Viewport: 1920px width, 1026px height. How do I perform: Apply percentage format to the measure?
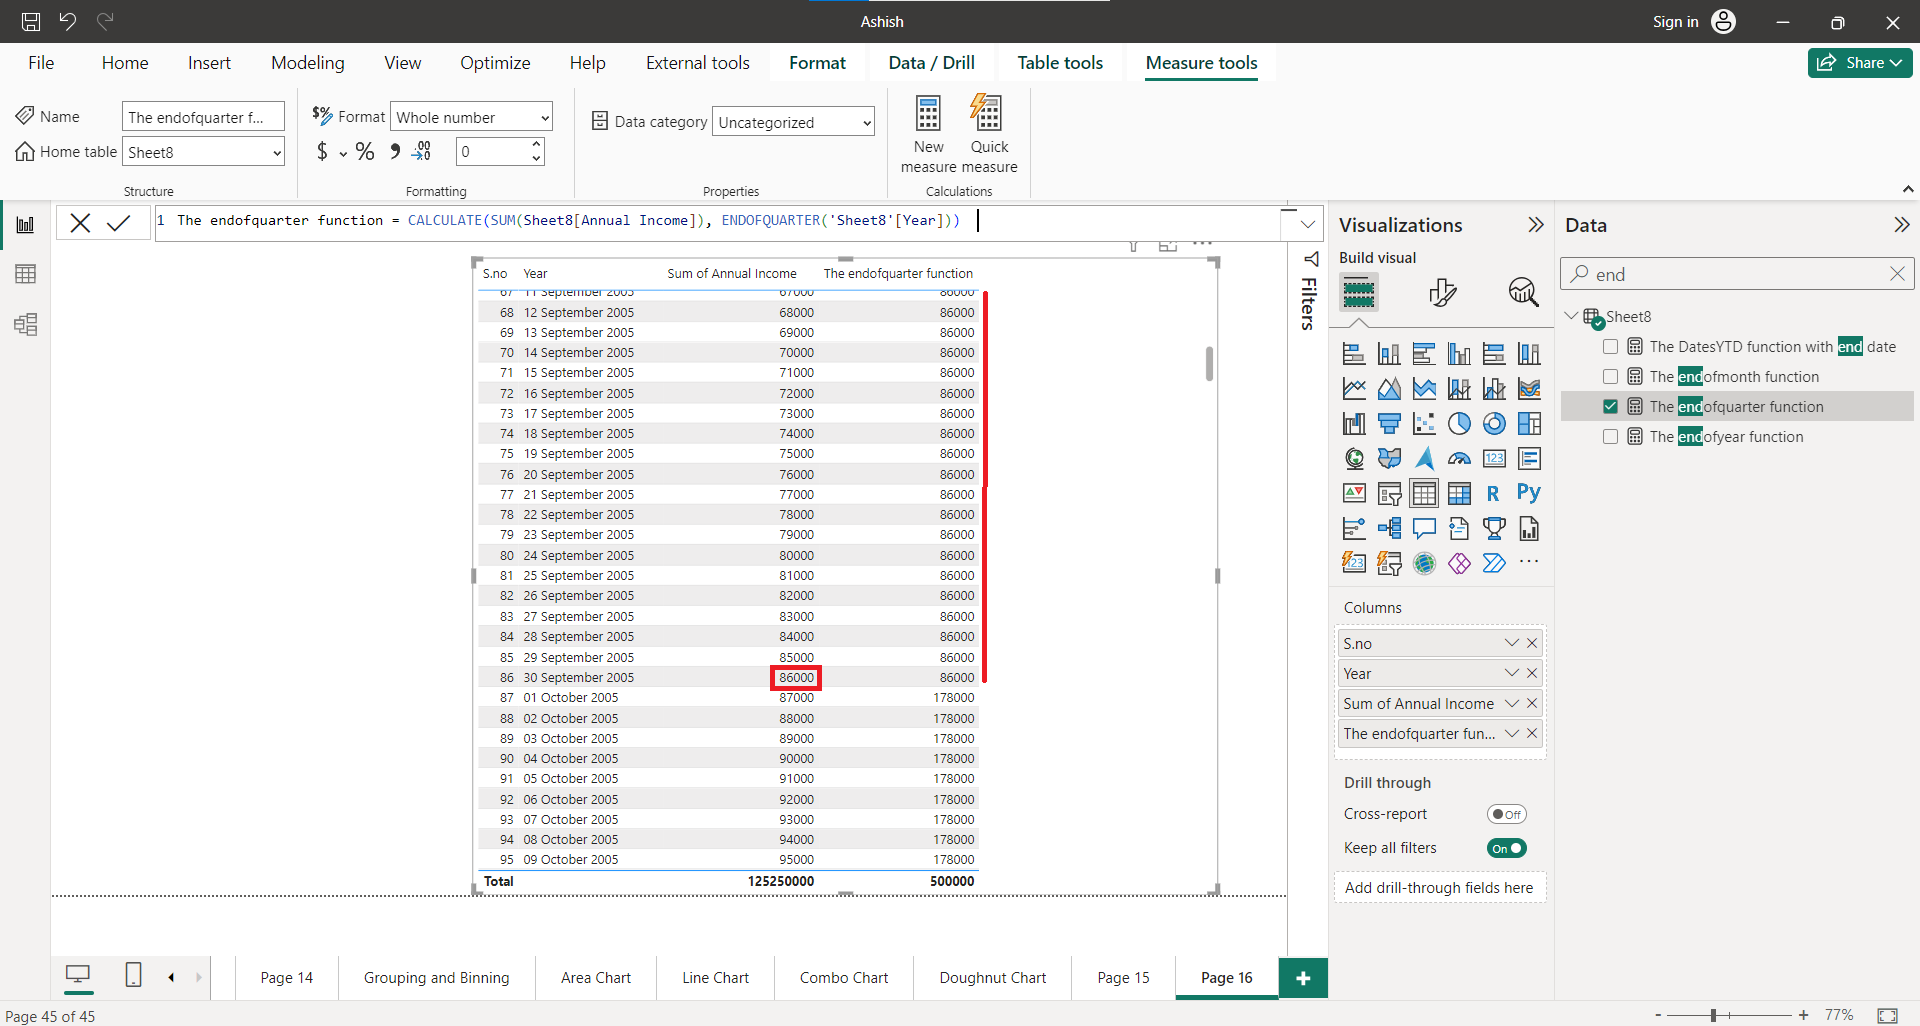[365, 151]
